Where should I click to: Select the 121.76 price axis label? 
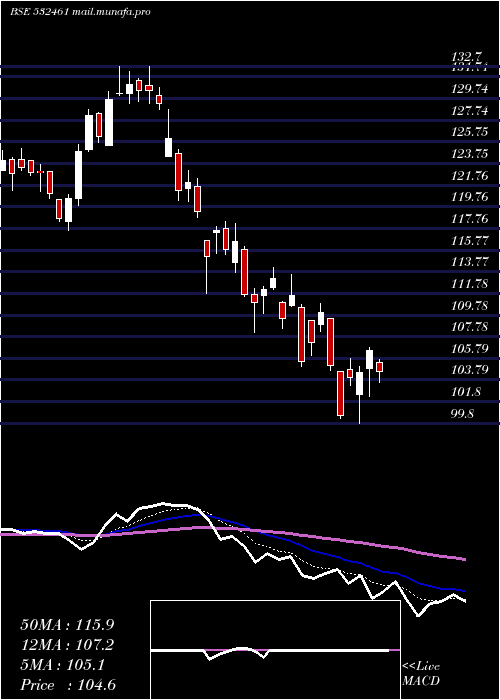[469, 176]
